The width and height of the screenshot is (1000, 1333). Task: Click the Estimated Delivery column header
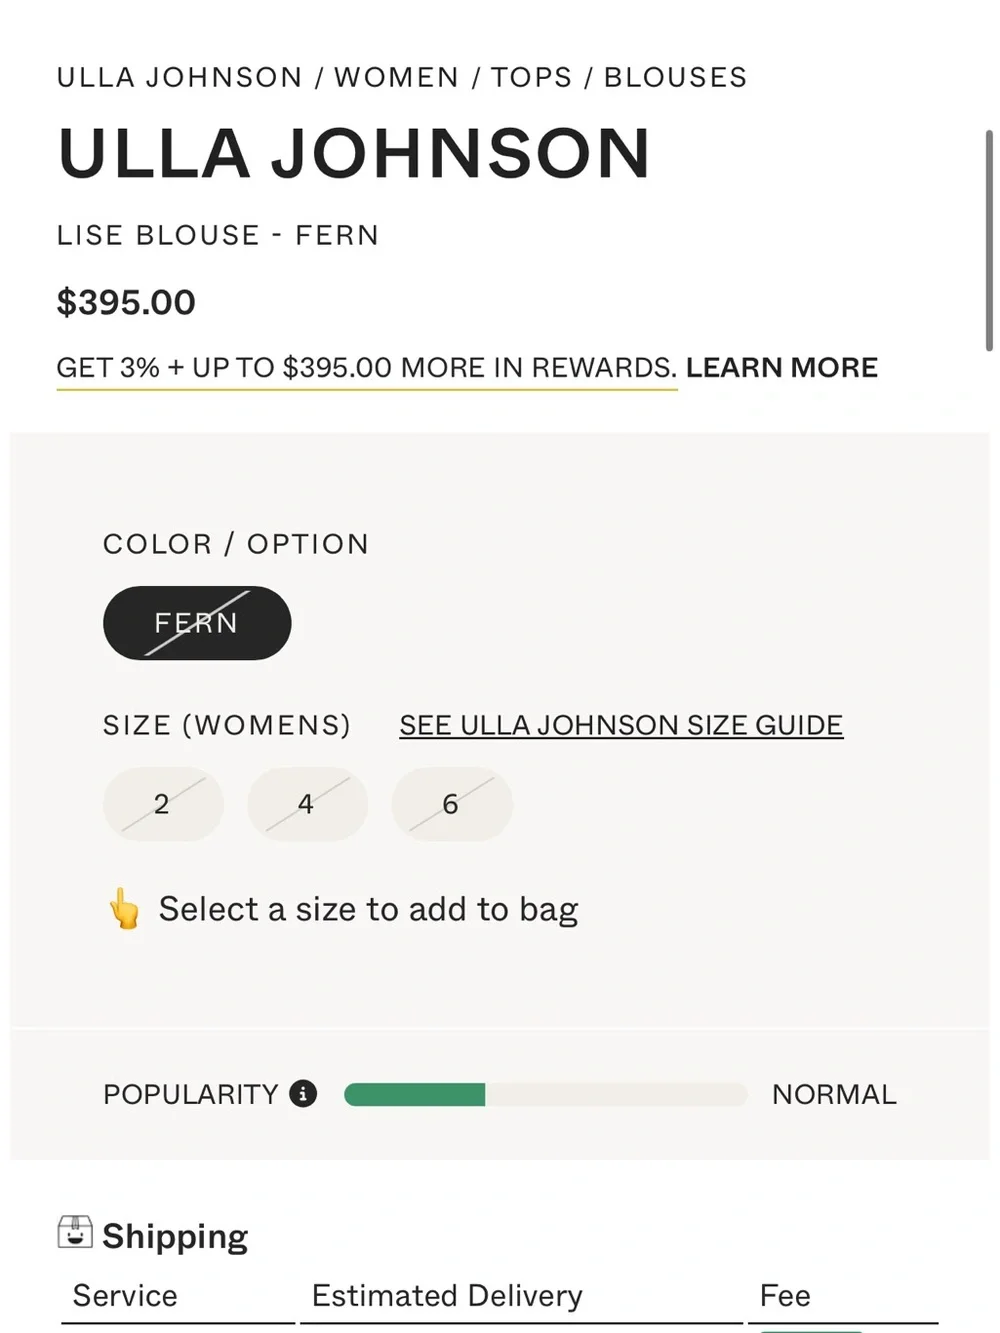pyautogui.click(x=447, y=1296)
